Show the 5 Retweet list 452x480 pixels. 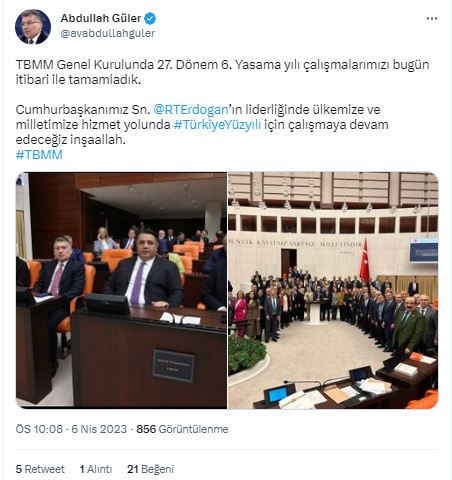(x=40, y=469)
